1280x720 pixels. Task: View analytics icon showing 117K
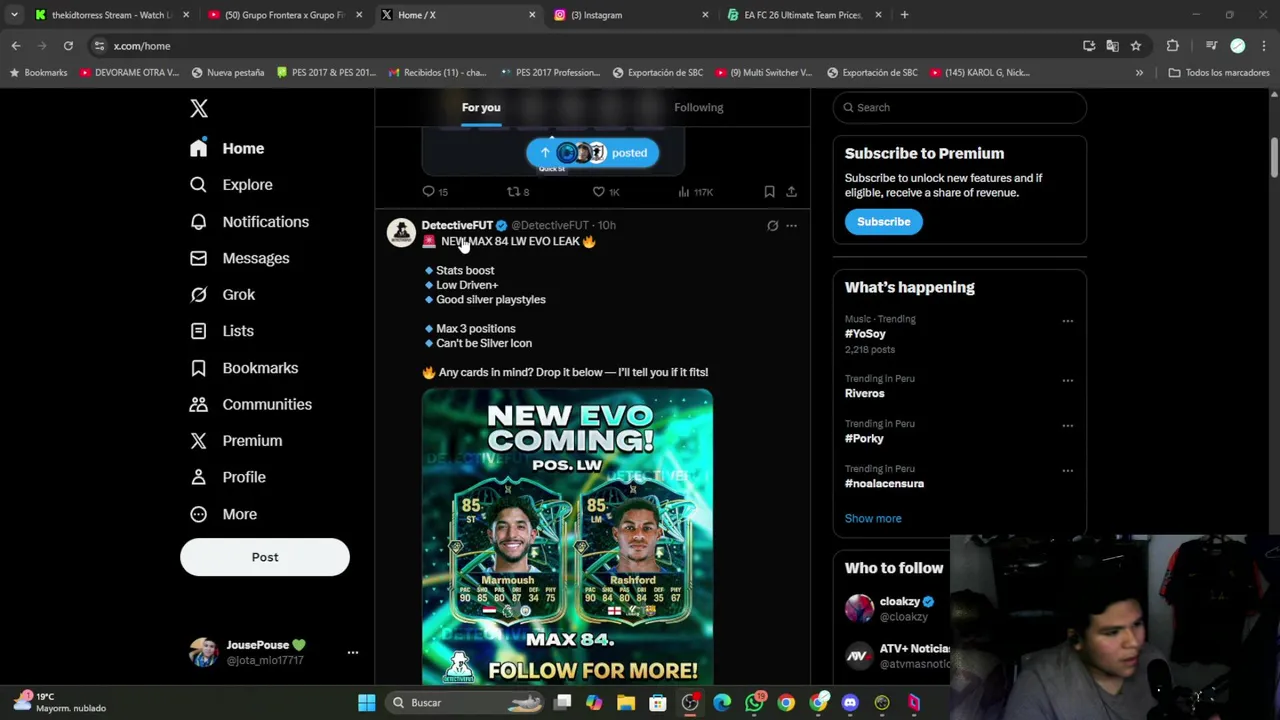point(683,191)
